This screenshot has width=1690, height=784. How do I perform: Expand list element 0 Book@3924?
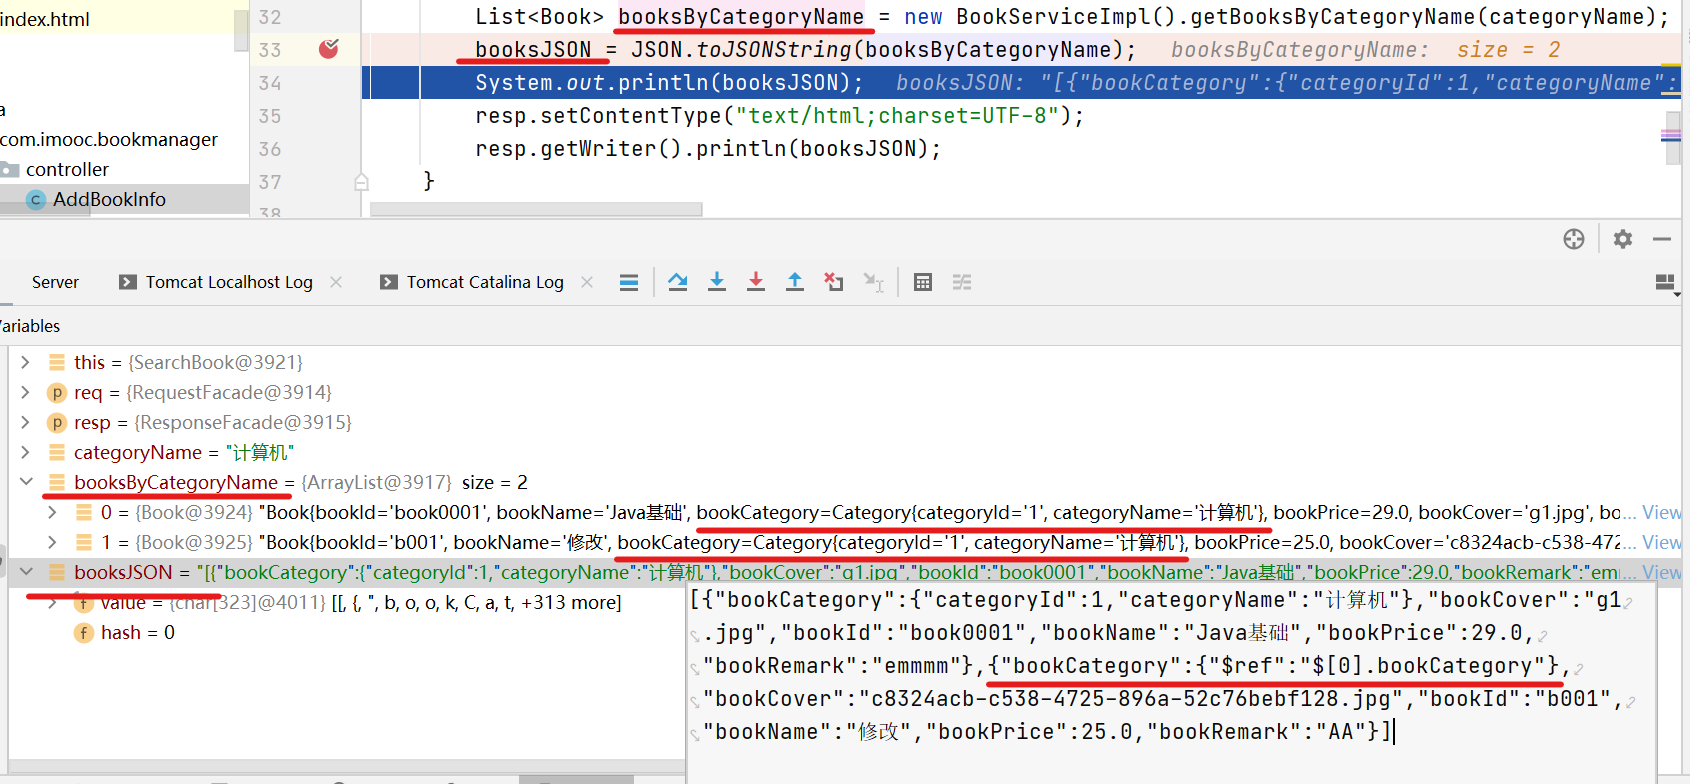[x=53, y=512]
